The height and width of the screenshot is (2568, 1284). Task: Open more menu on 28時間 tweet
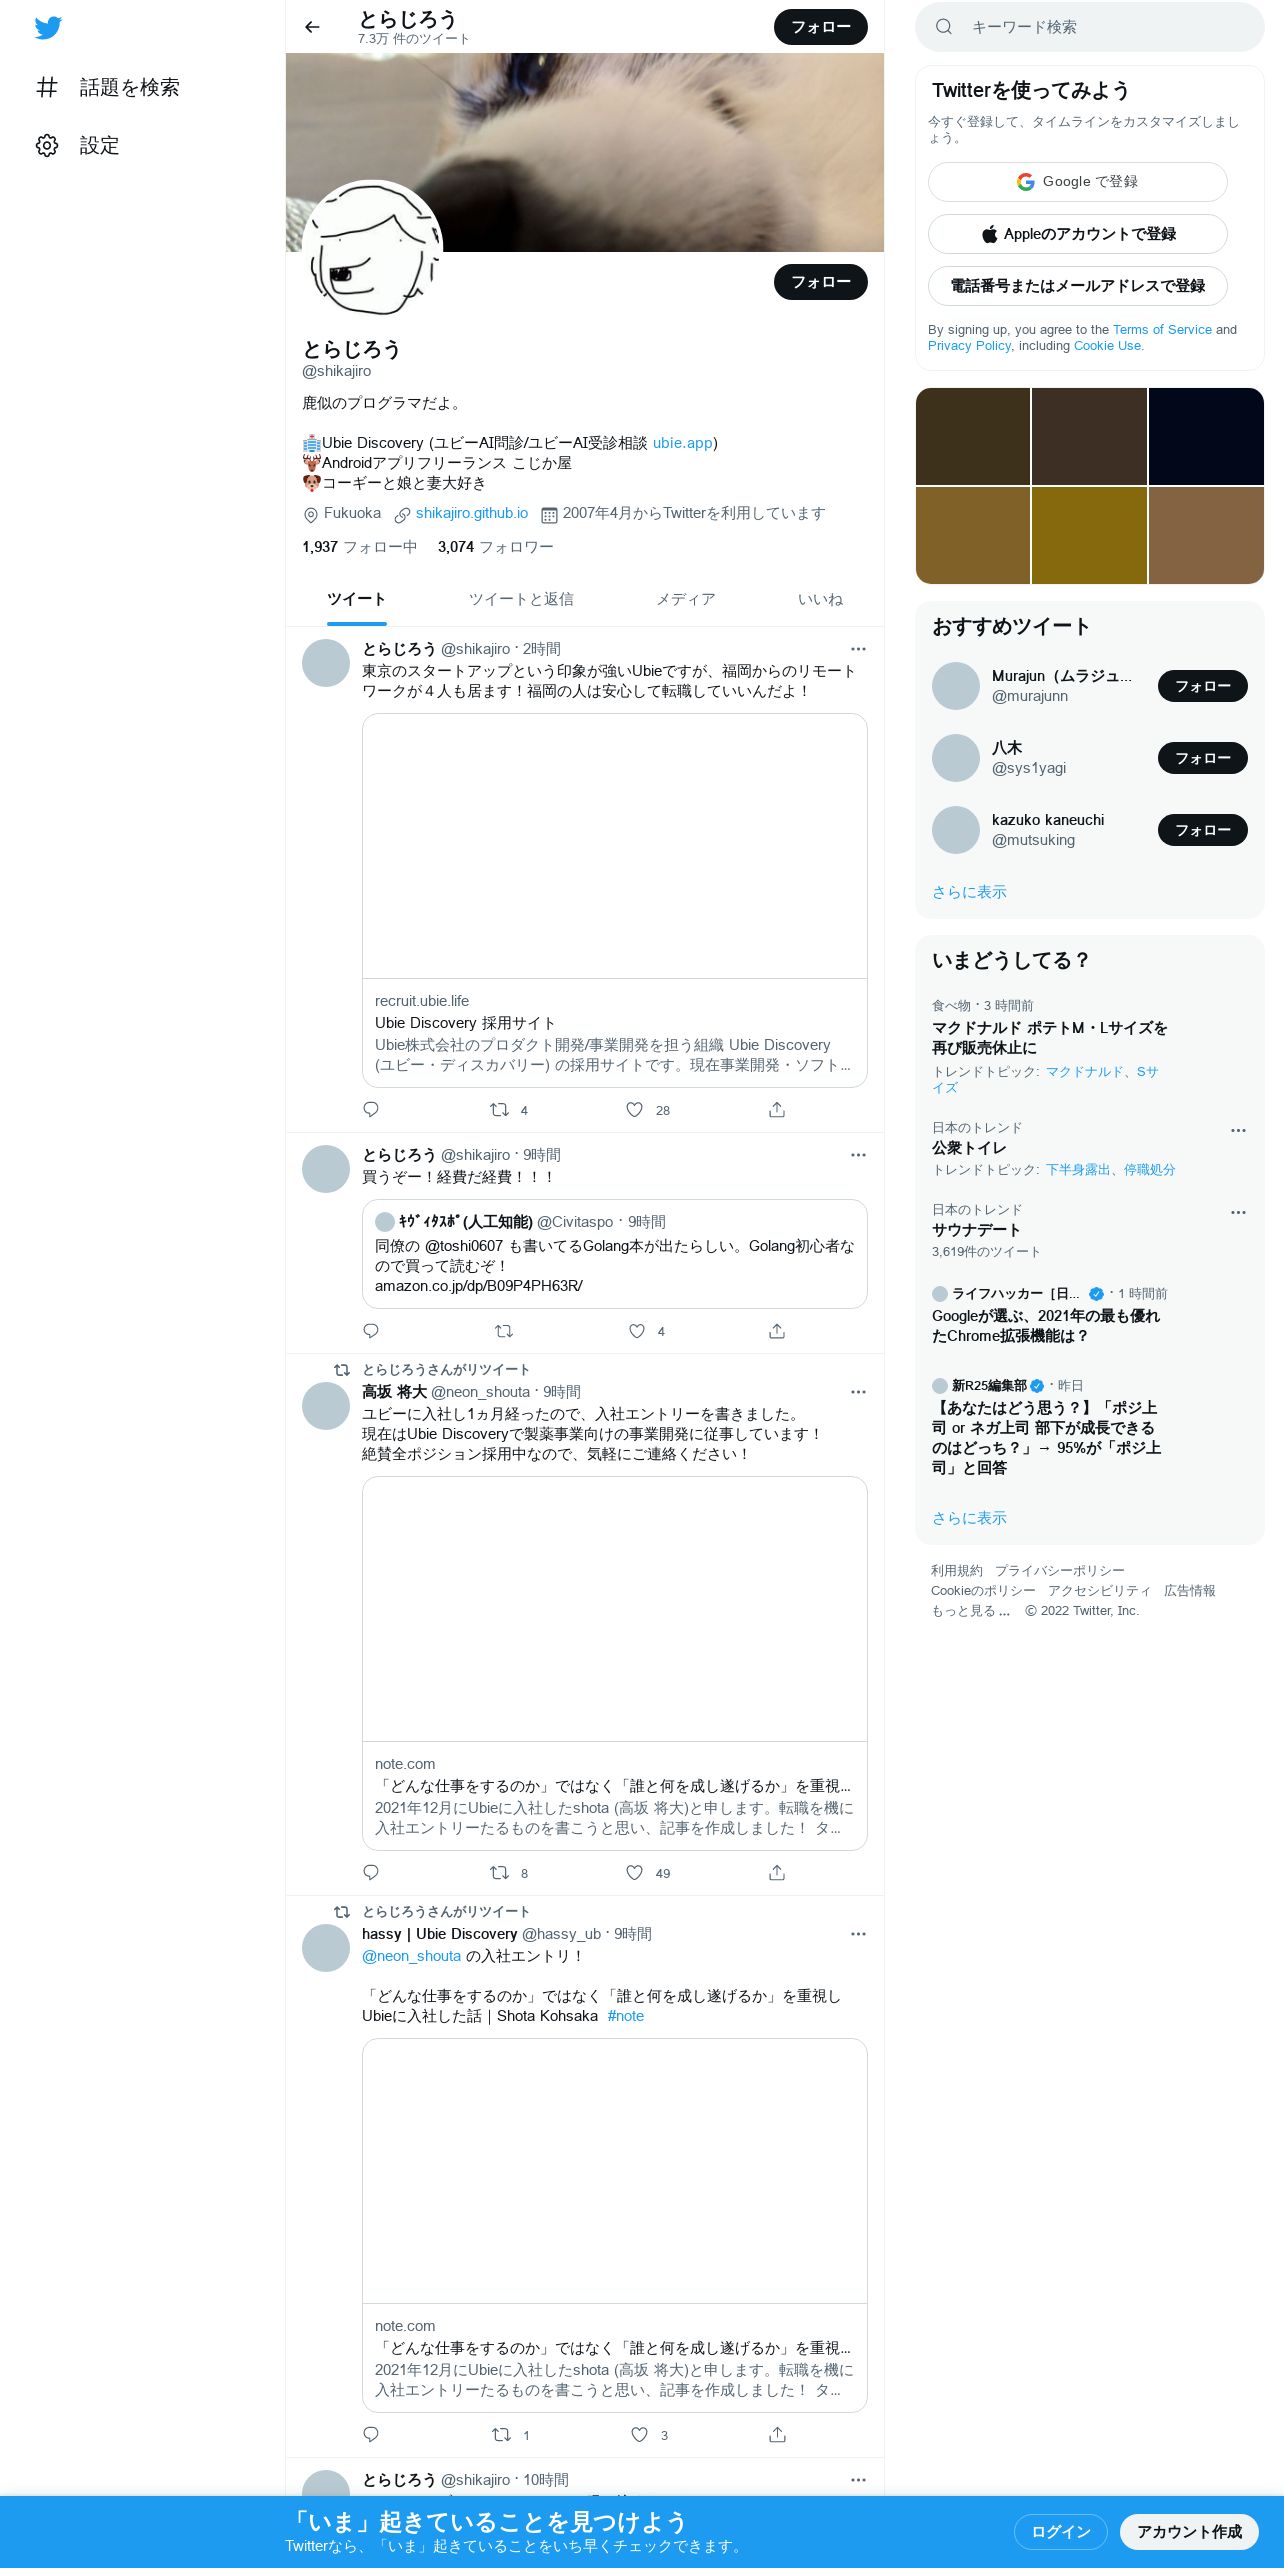click(x=858, y=649)
